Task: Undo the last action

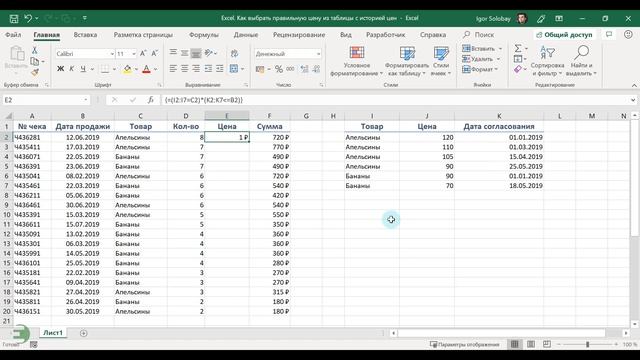Action: click(28, 18)
